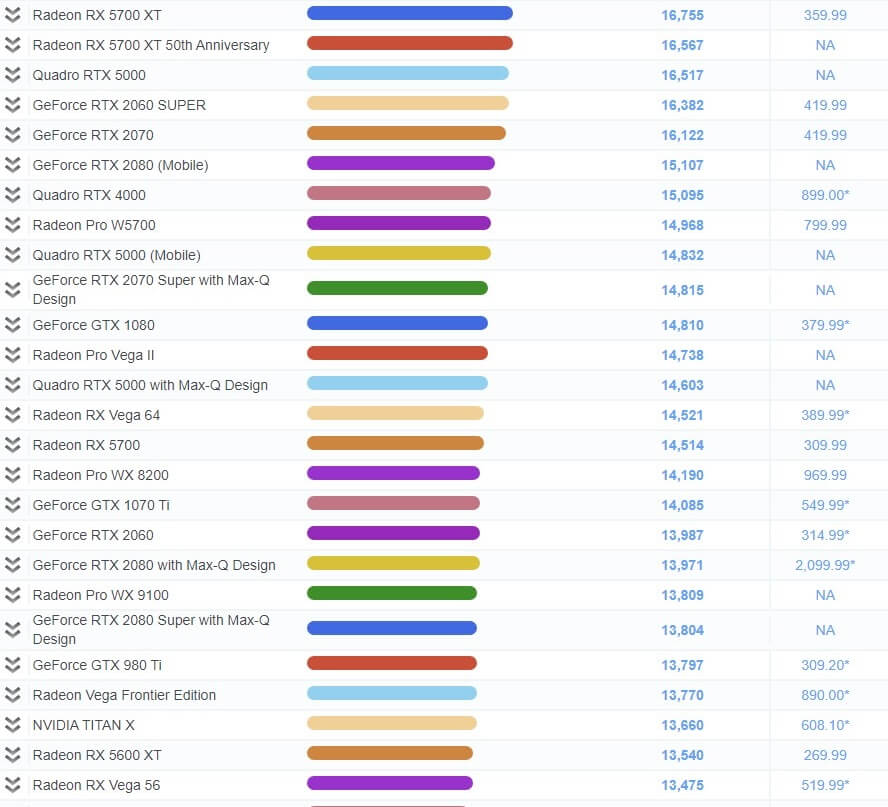Viewport: 888px width, 807px height.
Task: Click the price 890.00*
Action: (x=825, y=695)
